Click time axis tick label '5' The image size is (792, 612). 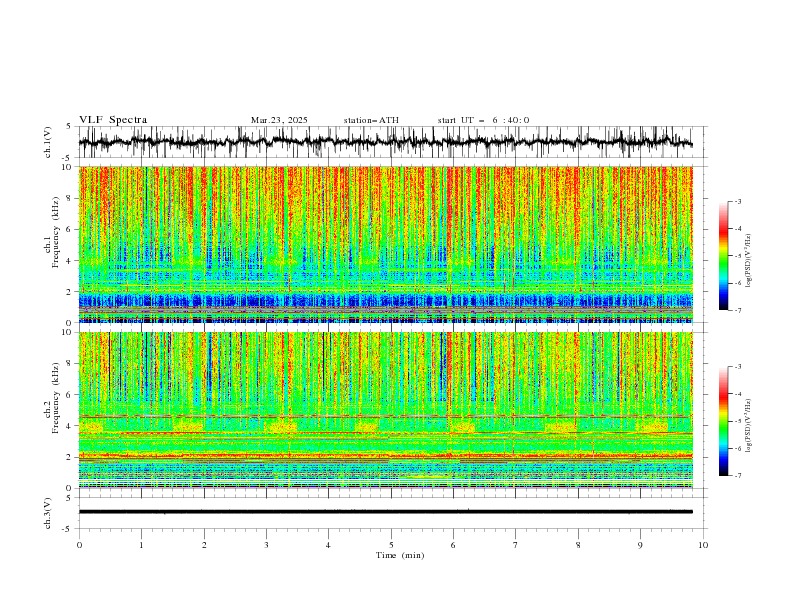click(391, 545)
